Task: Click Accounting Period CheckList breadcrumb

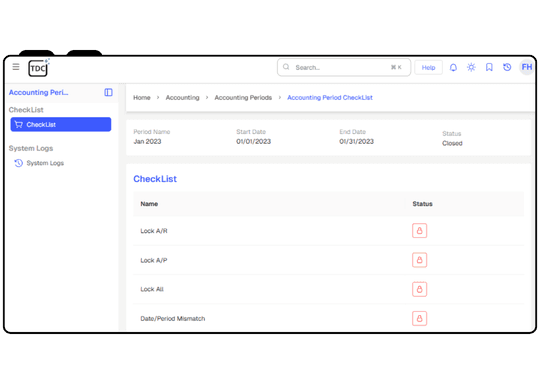Action: pyautogui.click(x=330, y=97)
